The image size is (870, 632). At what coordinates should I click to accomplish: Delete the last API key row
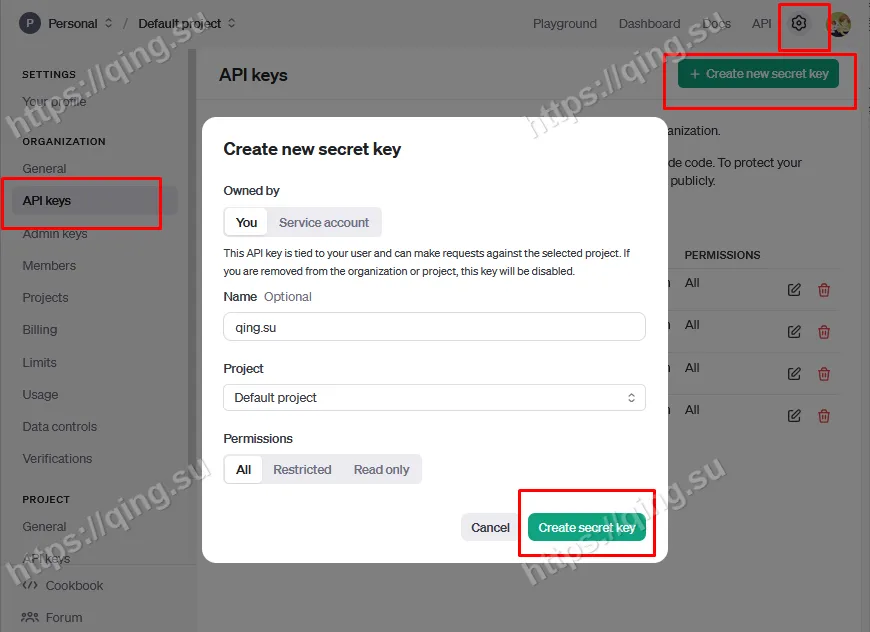824,416
